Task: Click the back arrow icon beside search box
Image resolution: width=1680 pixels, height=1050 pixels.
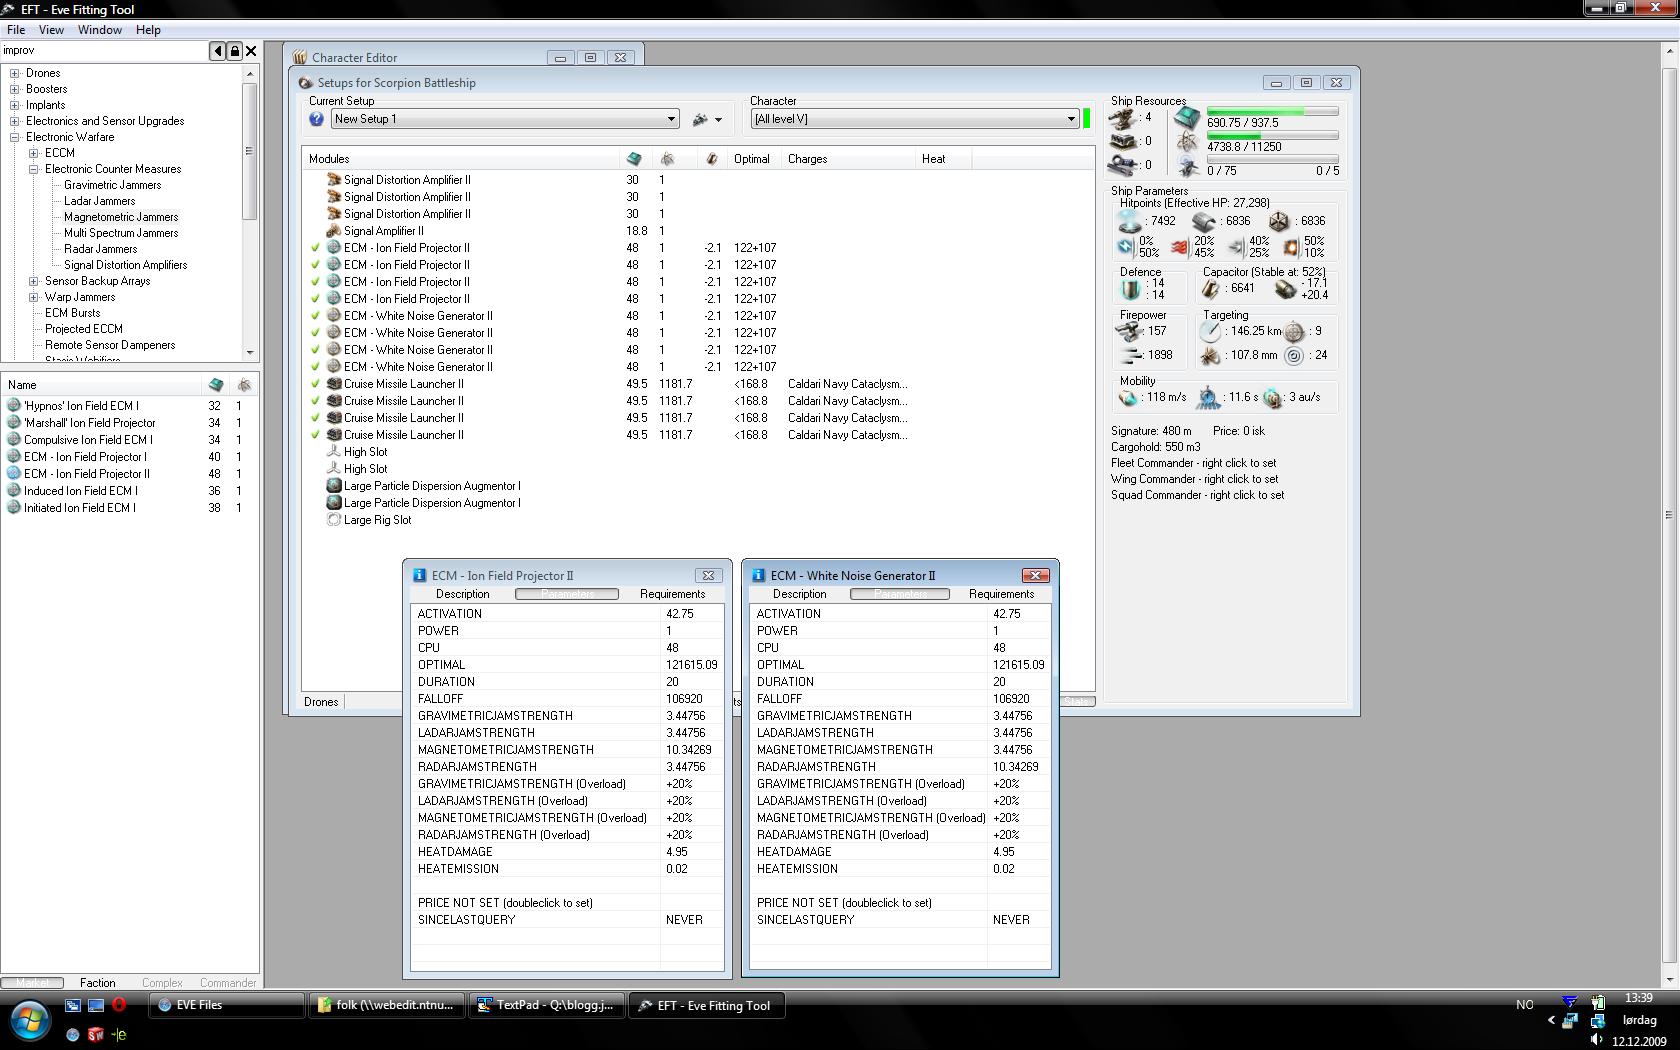Action: (x=217, y=51)
